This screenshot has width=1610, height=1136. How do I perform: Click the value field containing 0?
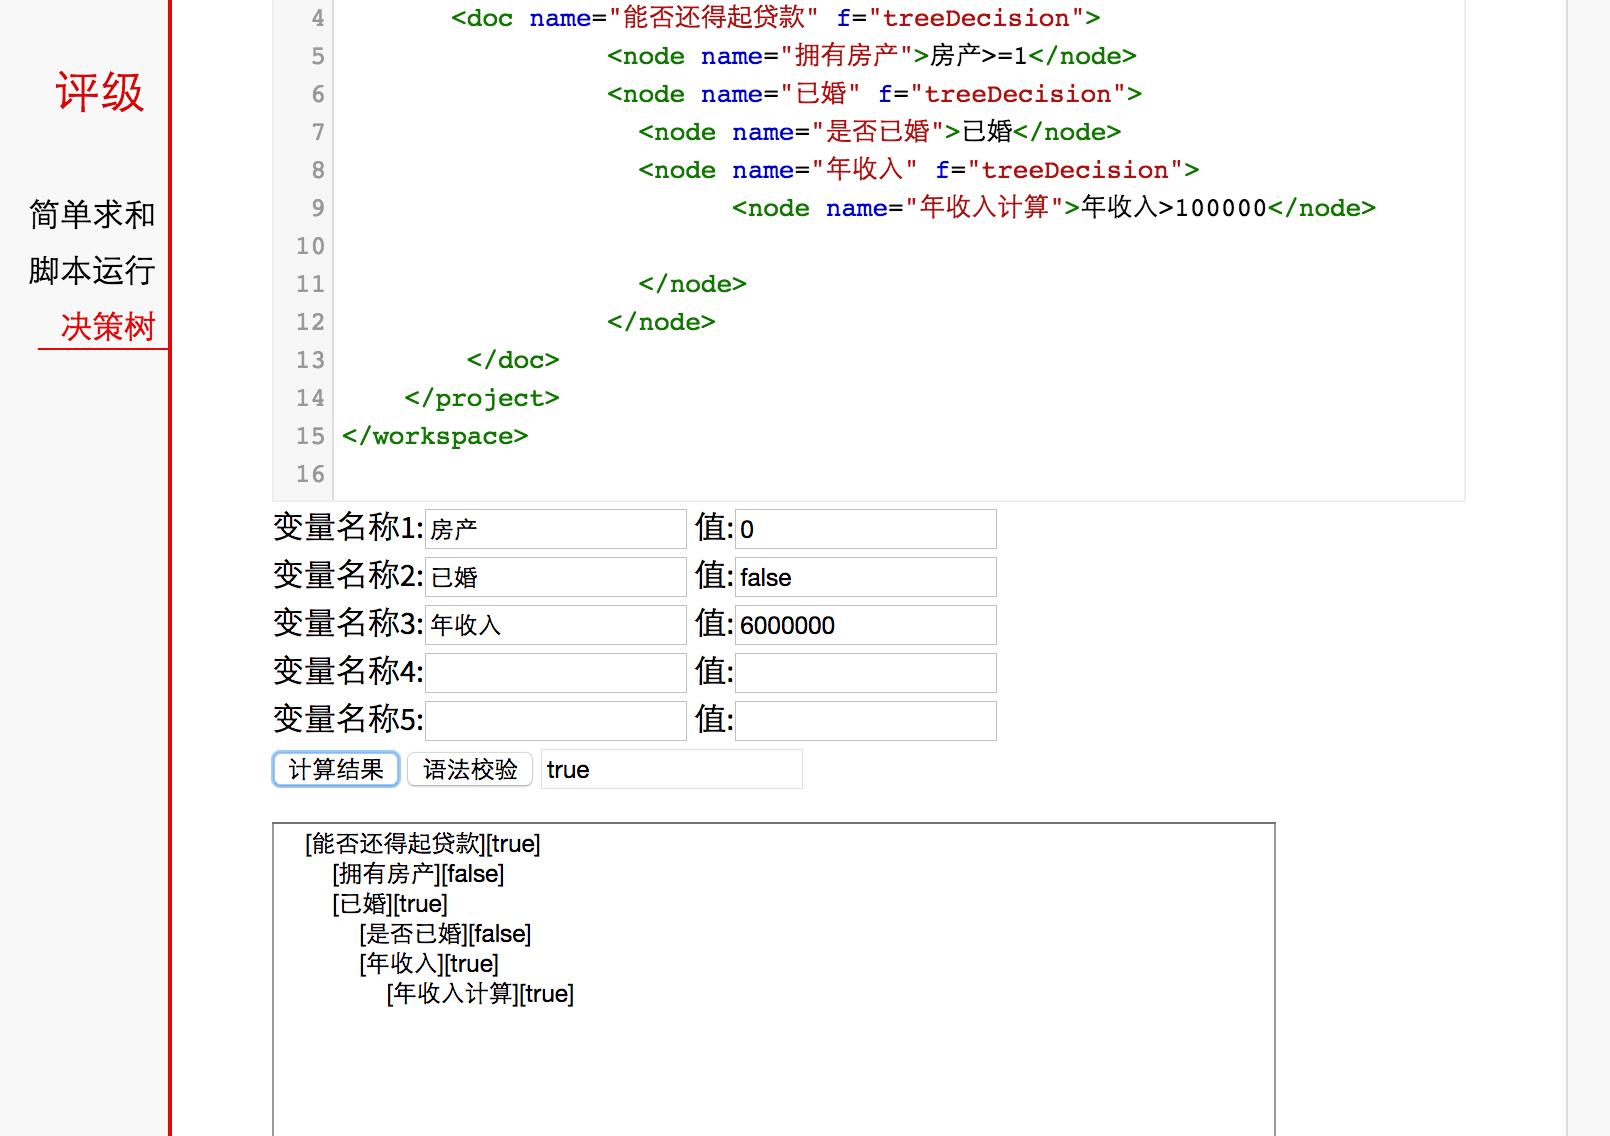[865, 529]
